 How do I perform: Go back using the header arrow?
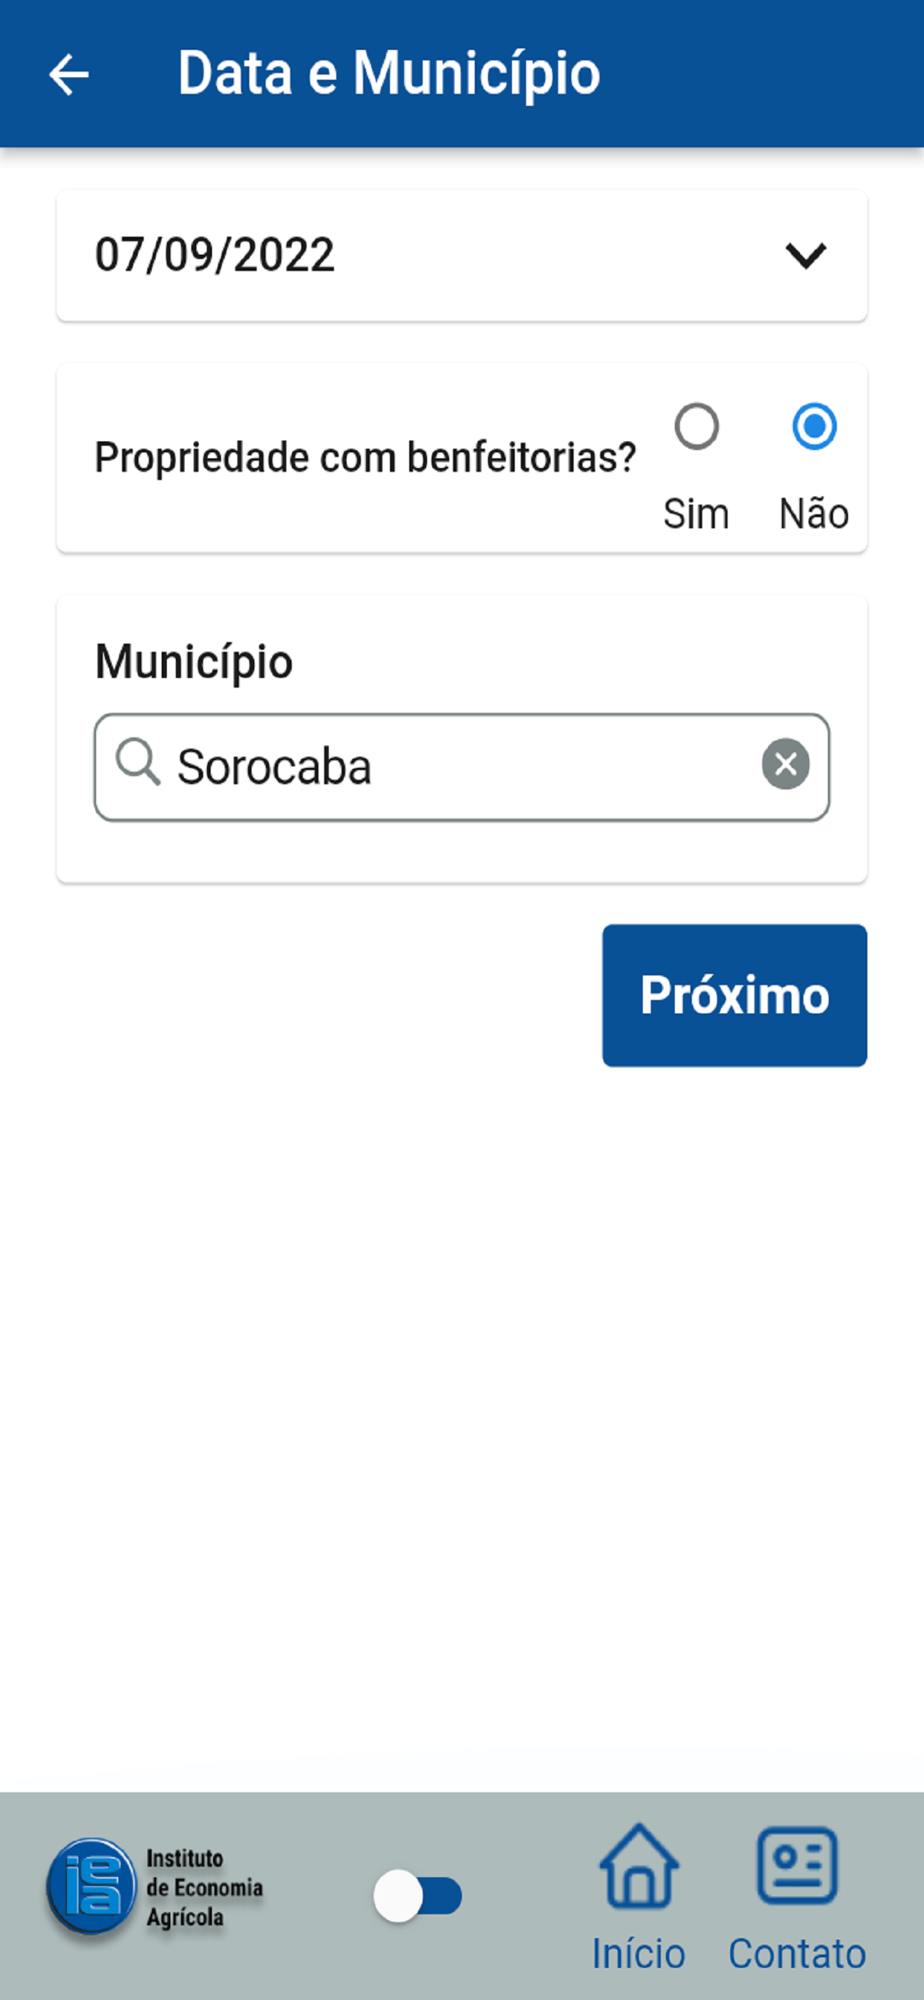(69, 75)
